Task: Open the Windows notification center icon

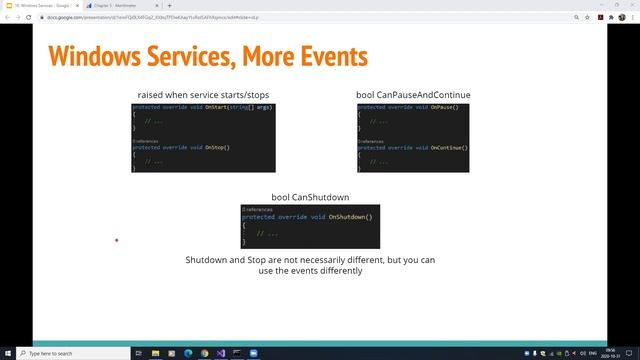Action: point(629,353)
